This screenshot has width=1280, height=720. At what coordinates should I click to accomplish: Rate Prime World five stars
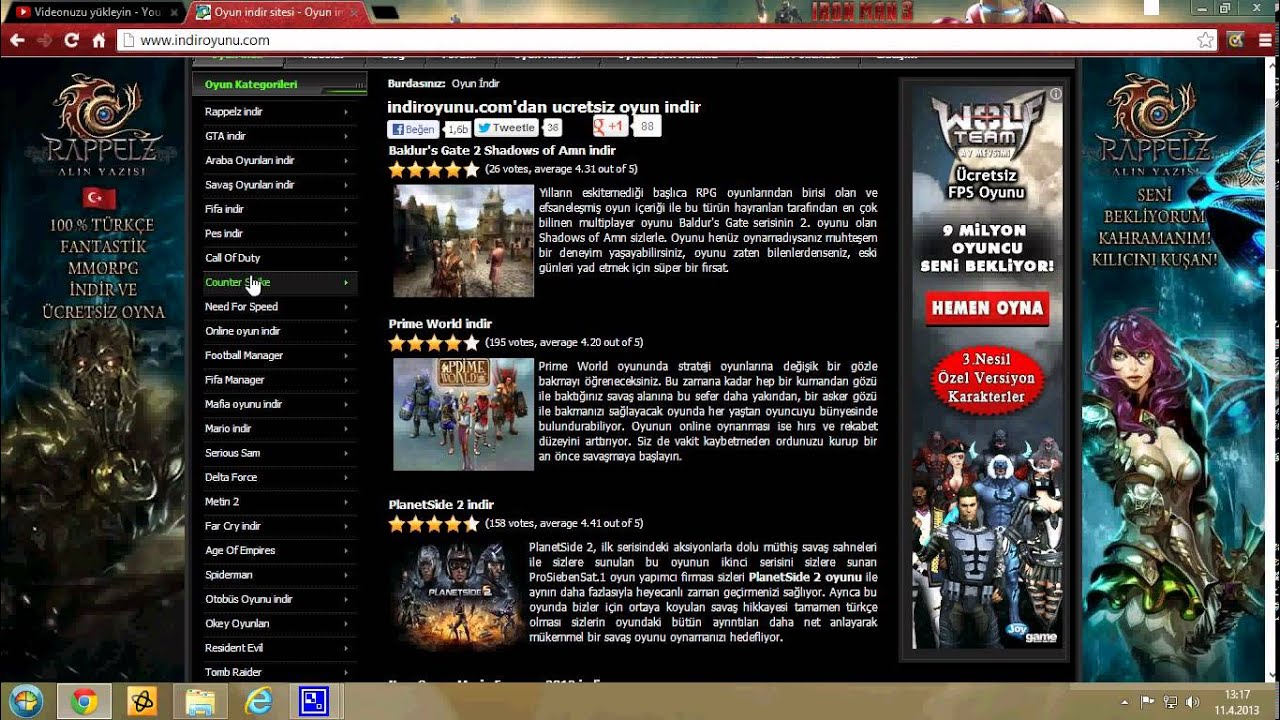pyautogui.click(x=472, y=343)
